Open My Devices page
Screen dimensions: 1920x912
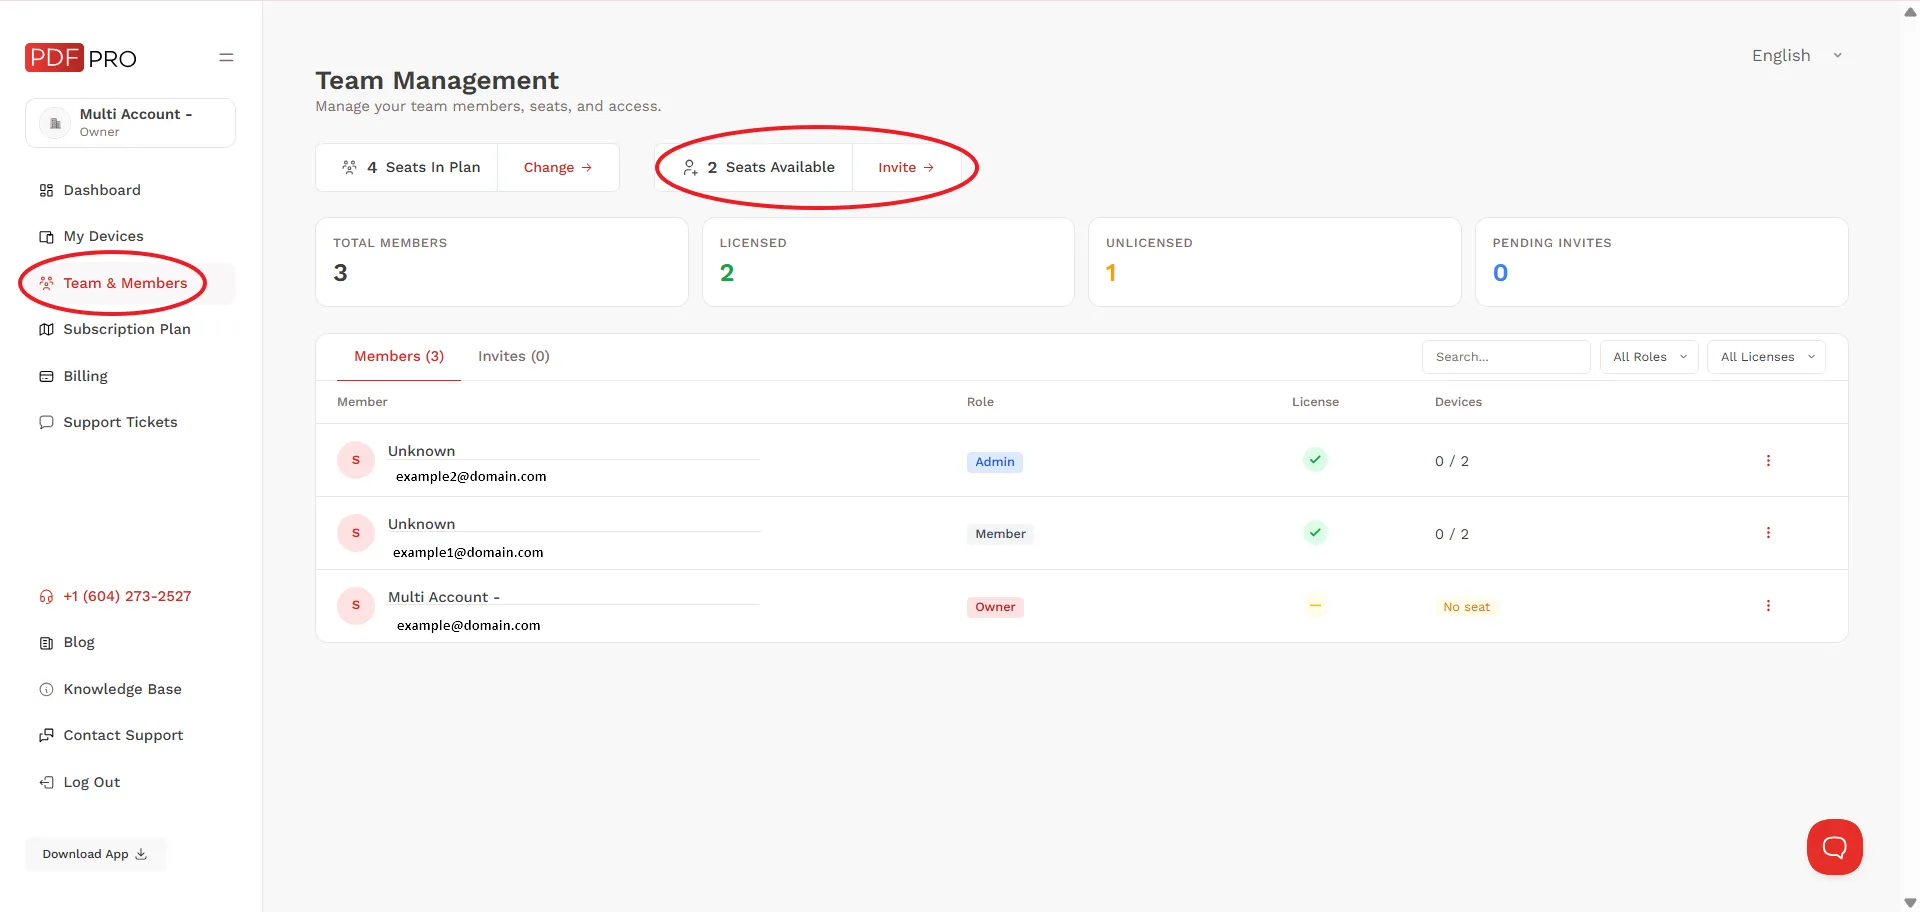tap(92, 236)
